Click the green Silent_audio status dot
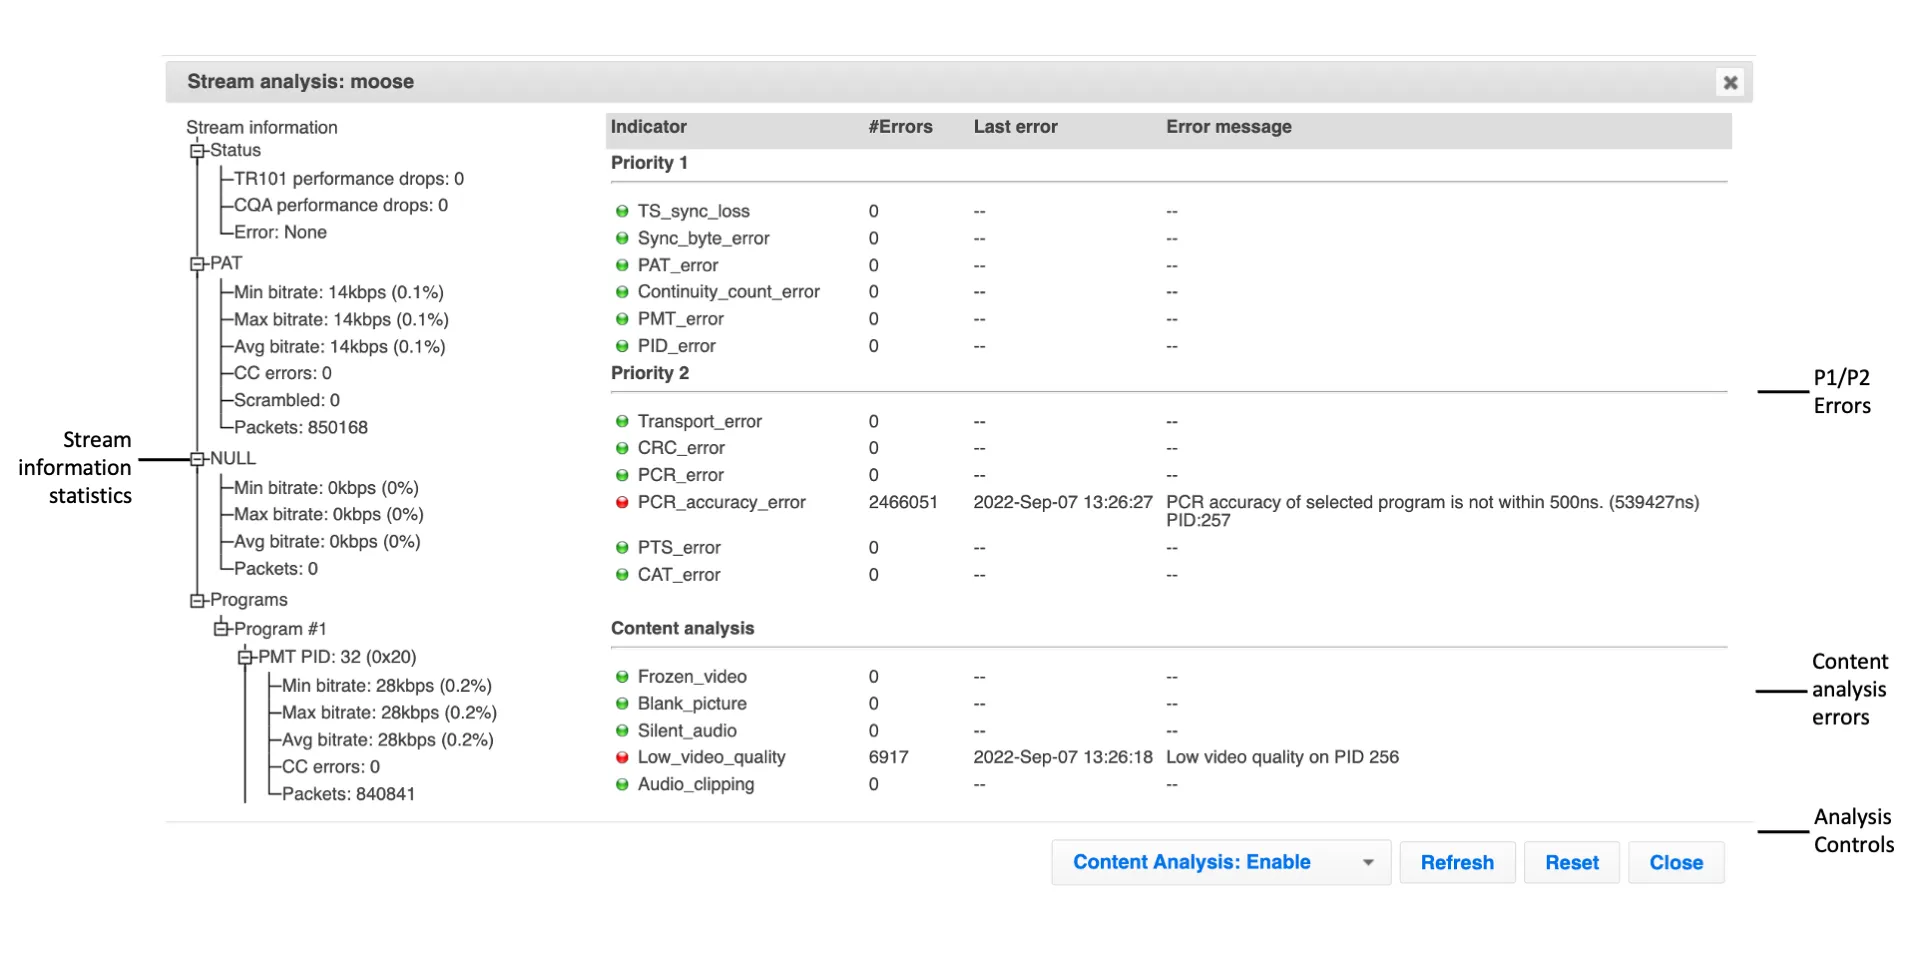The width and height of the screenshot is (1920, 964). 622,731
